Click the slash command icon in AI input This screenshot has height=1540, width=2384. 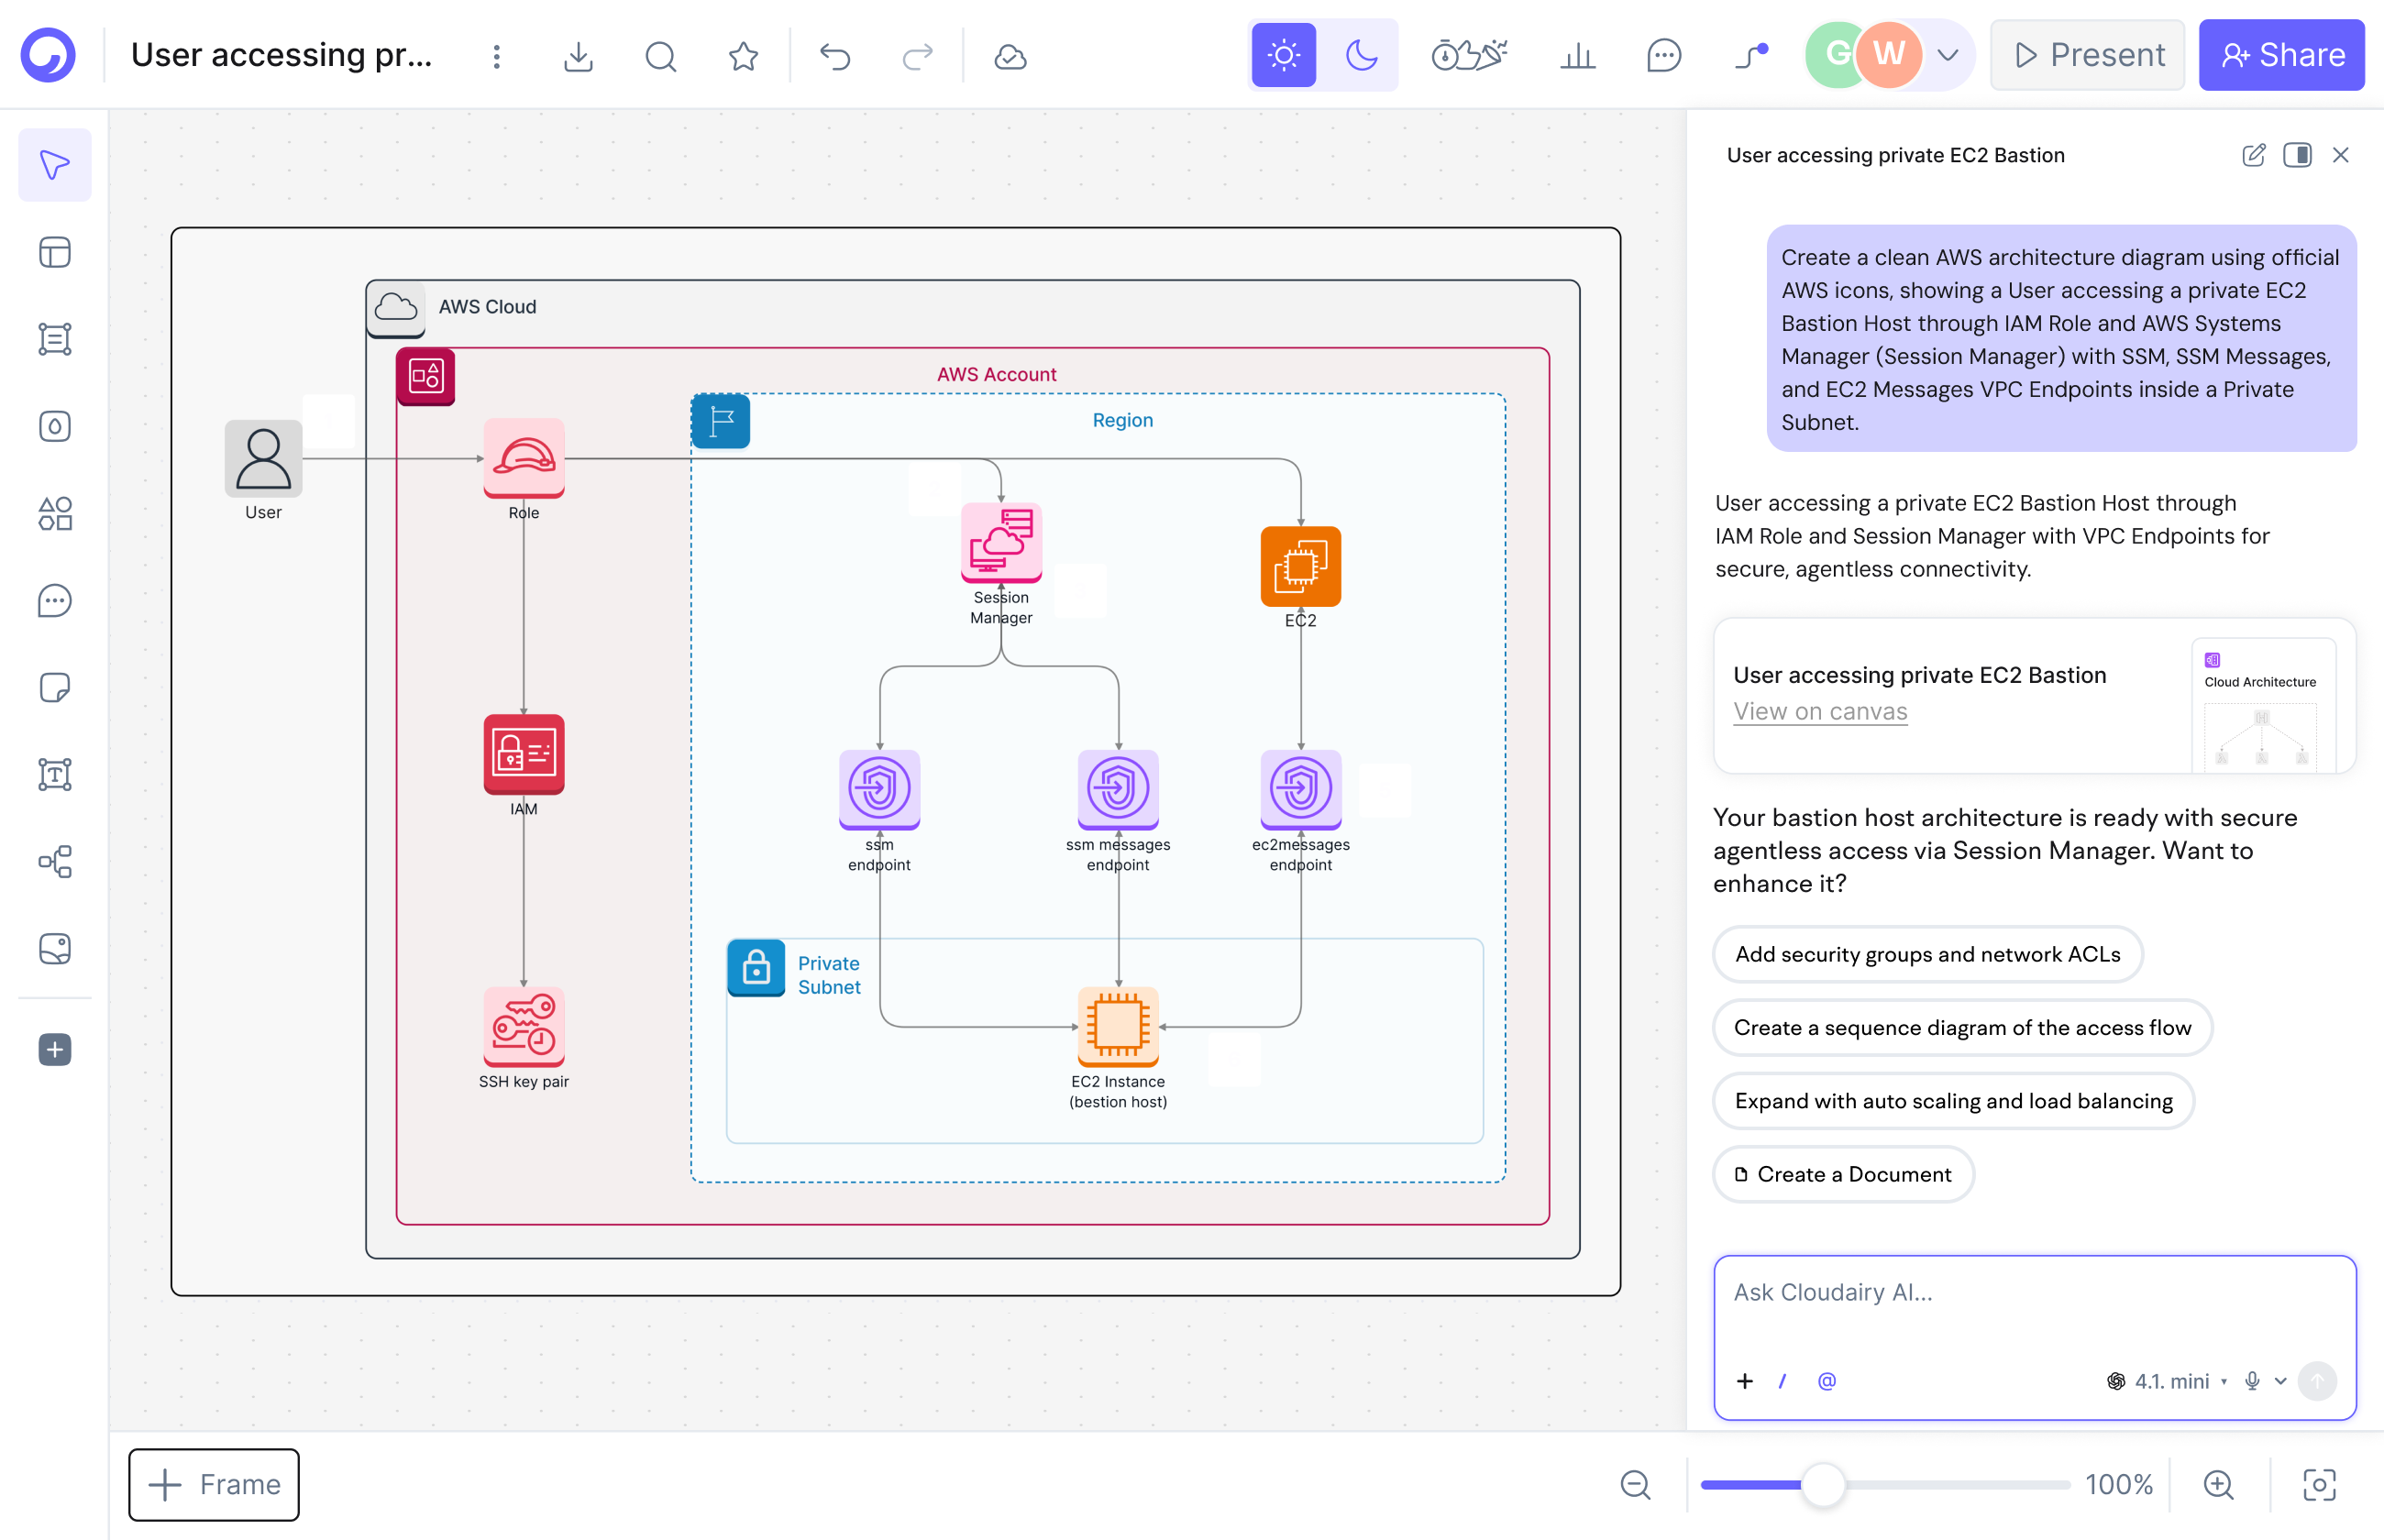[1782, 1381]
